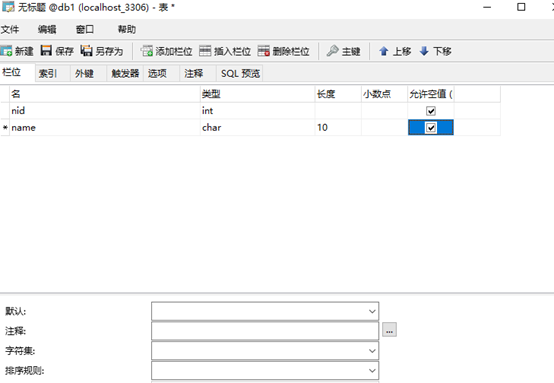Click the Navicat window app icon
This screenshot has height=383, width=554.
point(8,7)
